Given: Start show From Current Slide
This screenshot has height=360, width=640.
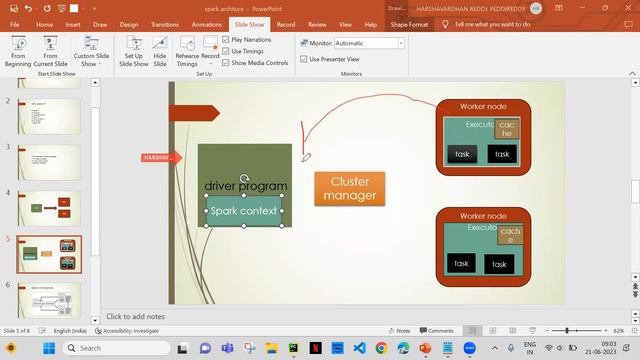Looking at the screenshot, I should [50, 51].
